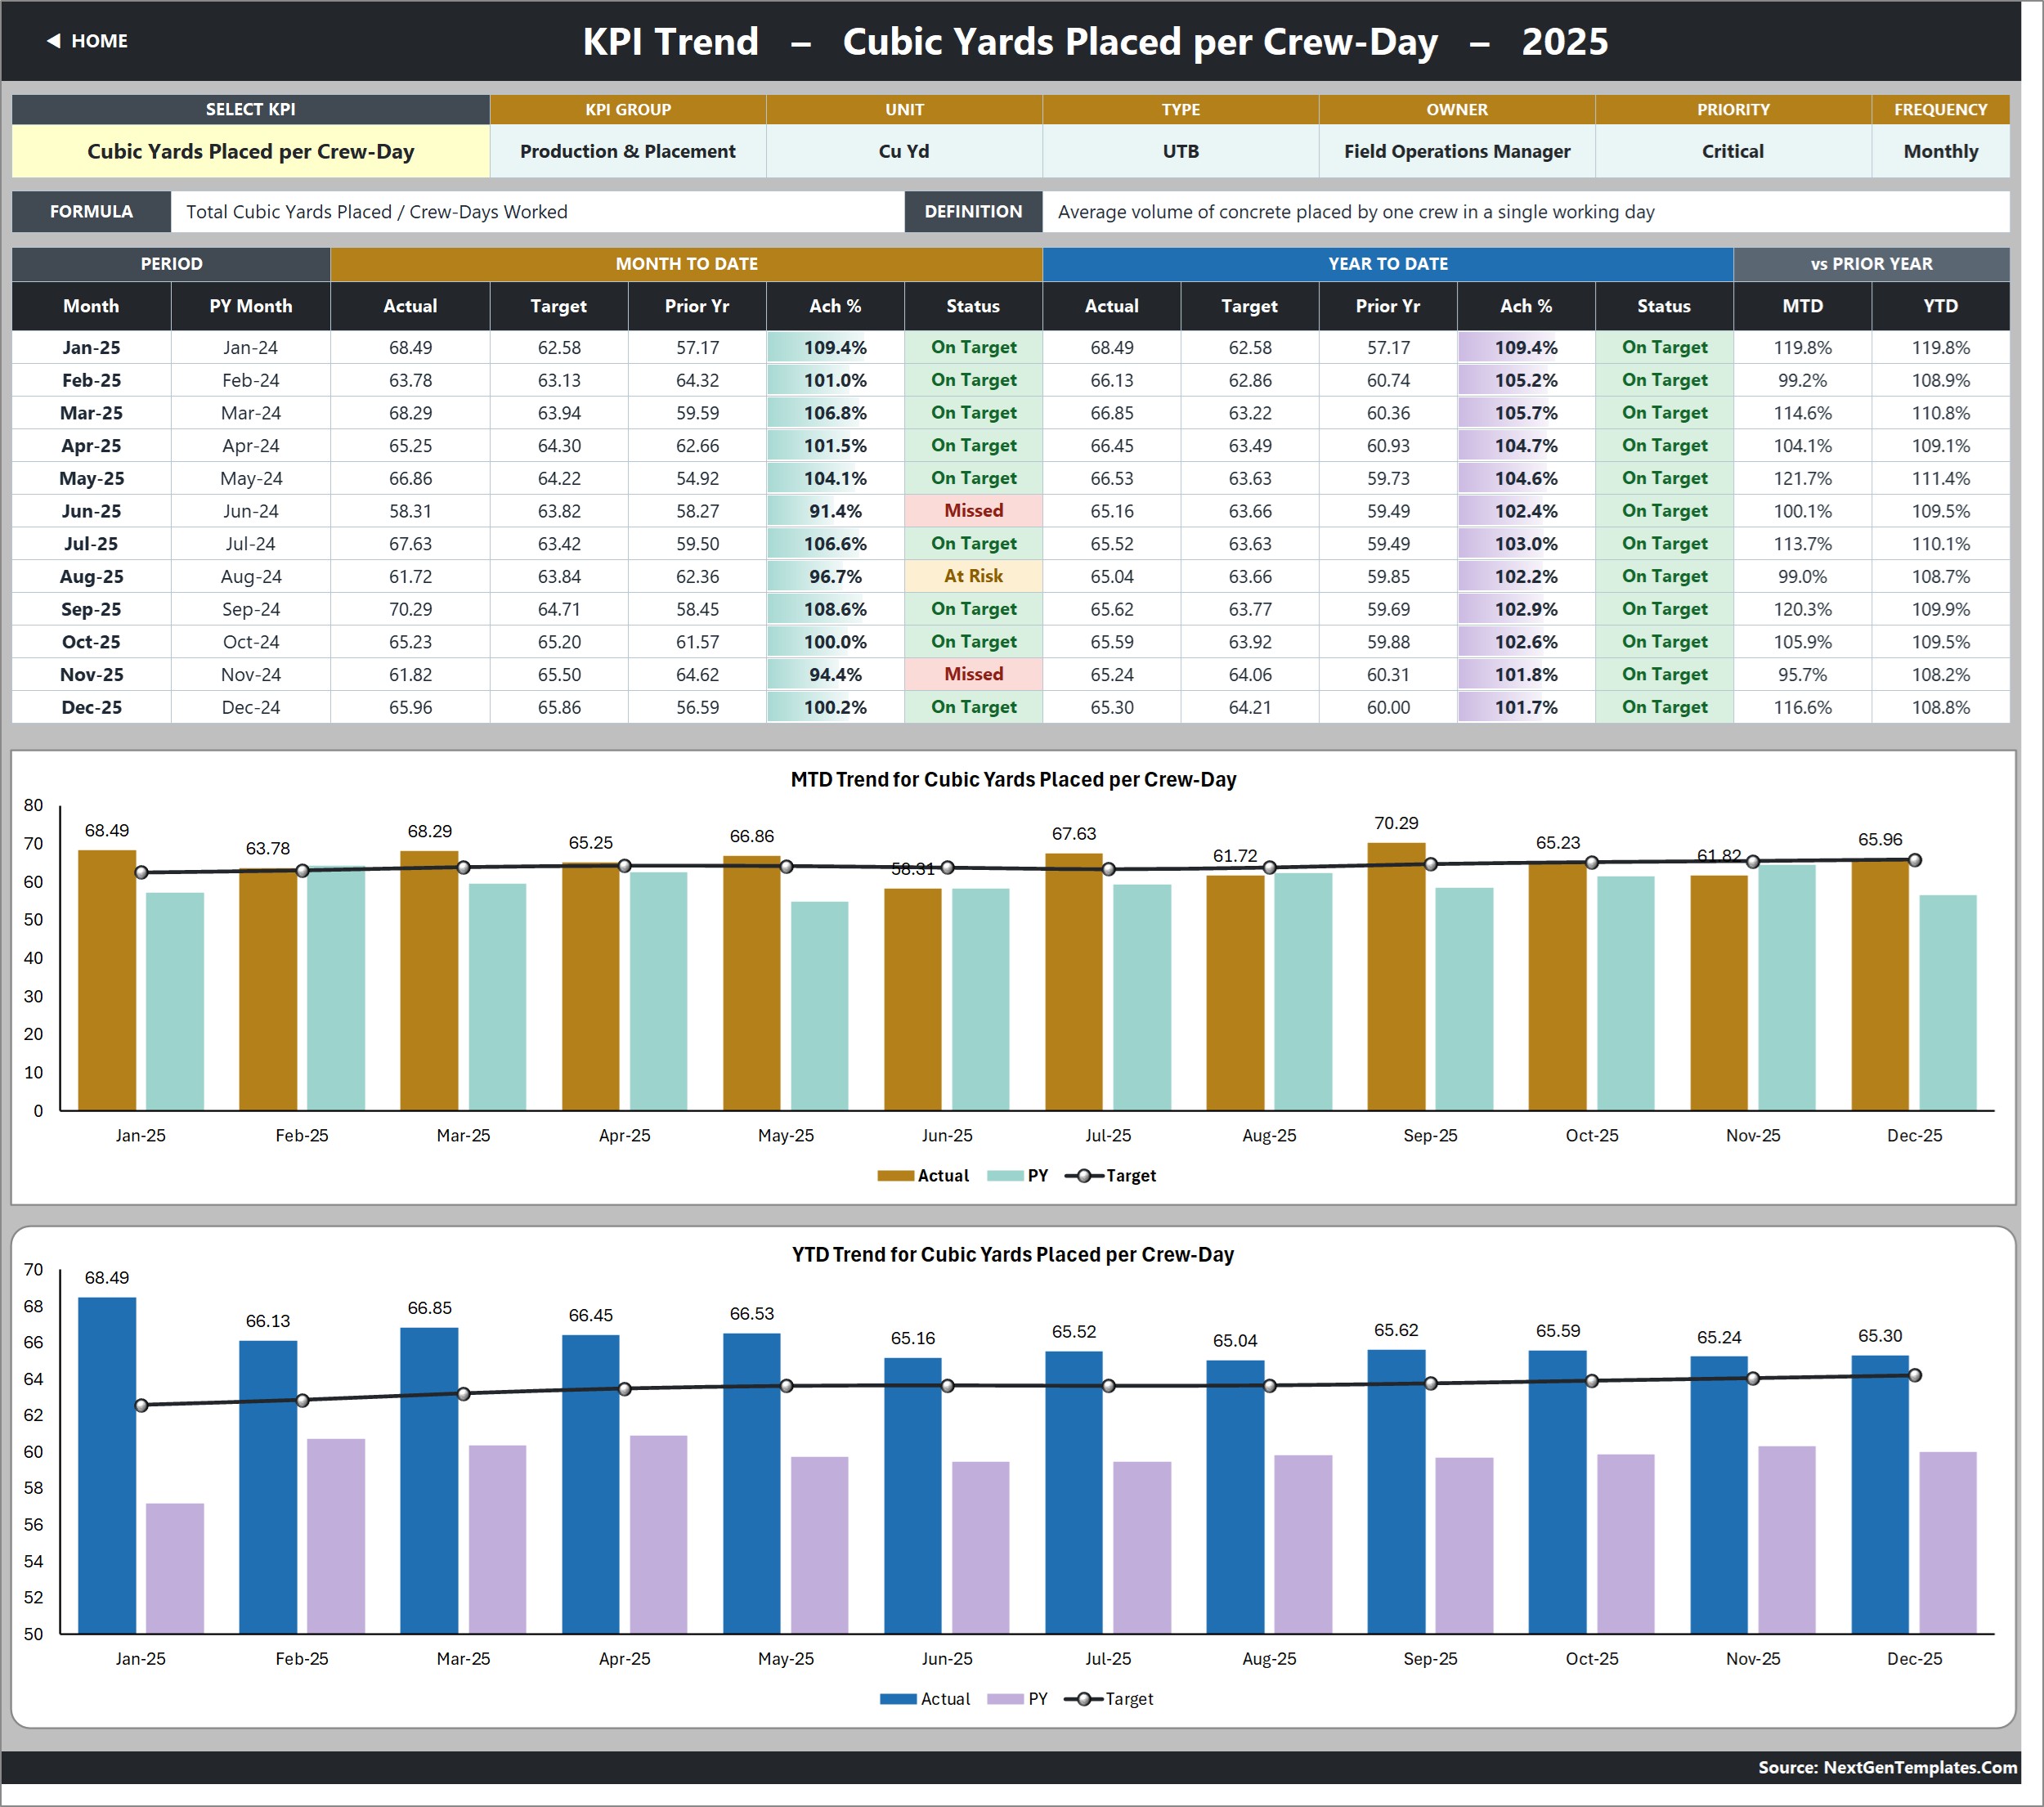Select the Monthly frequency cell

point(1940,151)
